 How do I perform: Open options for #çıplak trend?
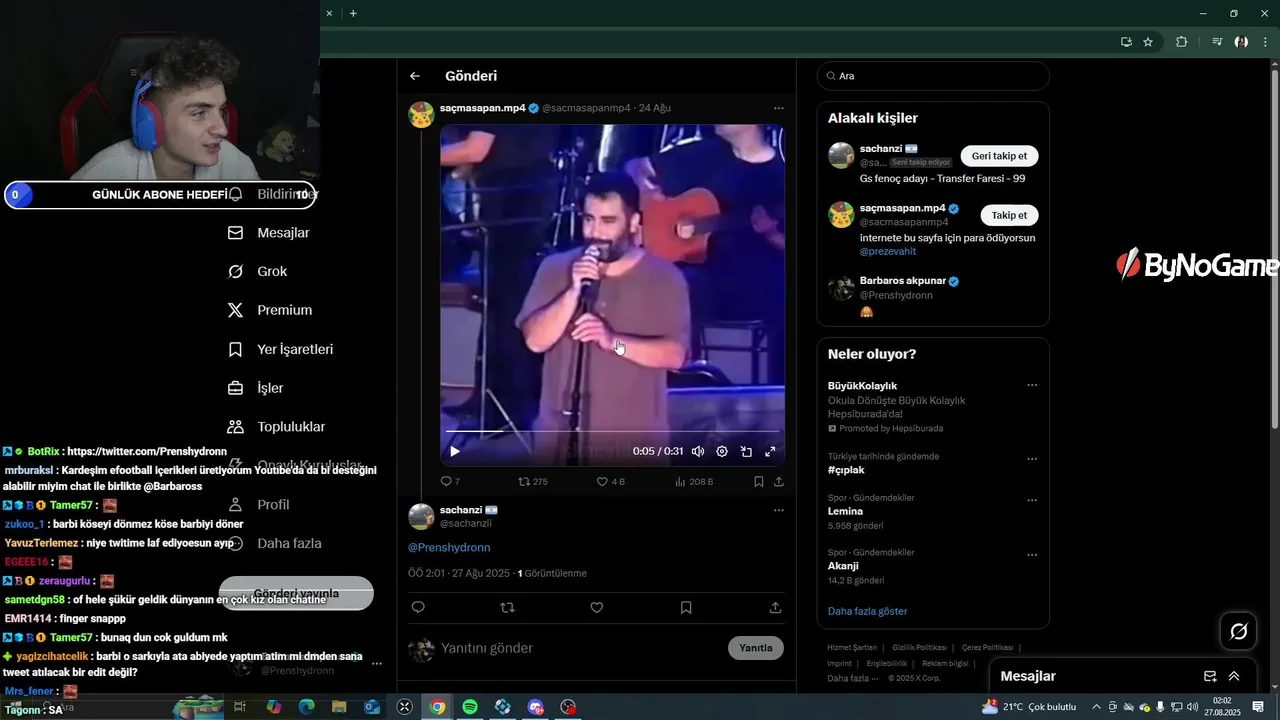pos(1032,459)
